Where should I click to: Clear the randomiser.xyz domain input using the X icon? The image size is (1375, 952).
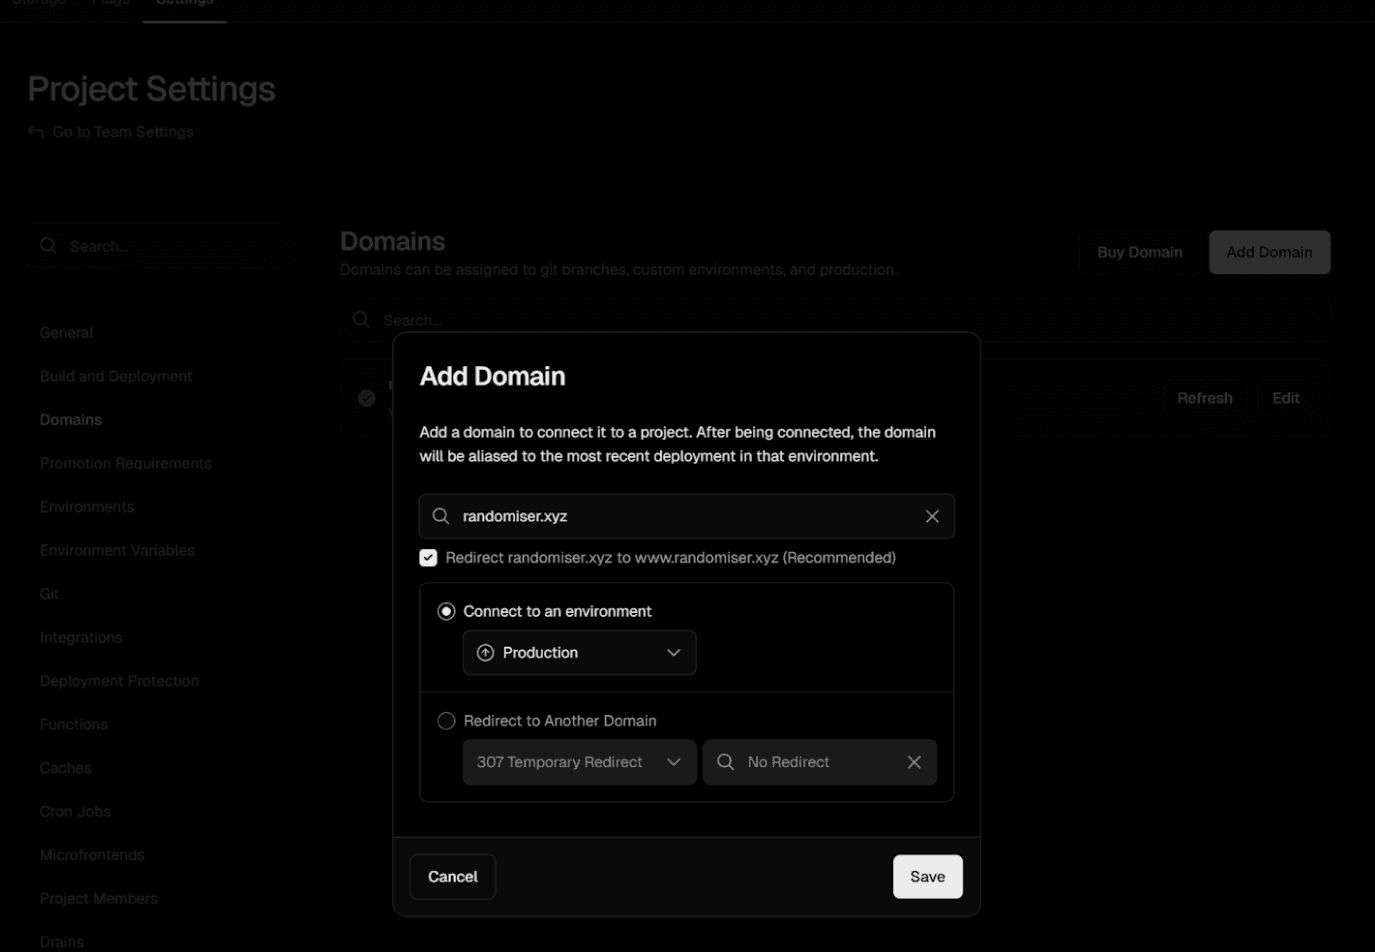tap(932, 515)
